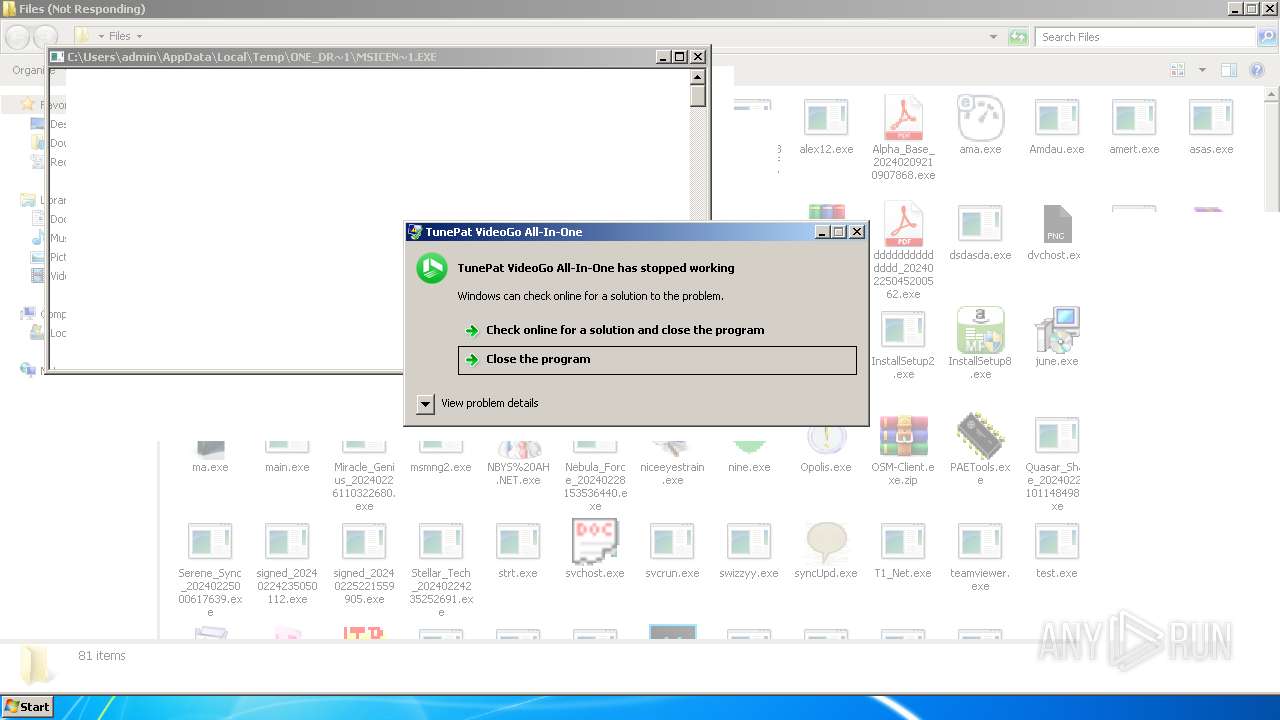Select the strt.exe file icon
Viewport: 1280px width, 720px height.
pyautogui.click(x=518, y=542)
